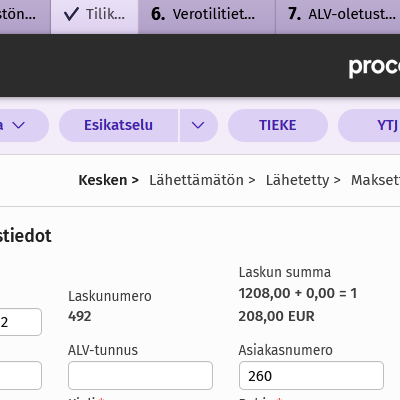The width and height of the screenshot is (400, 400).
Task: Click the YTJ button
Action: point(369,125)
